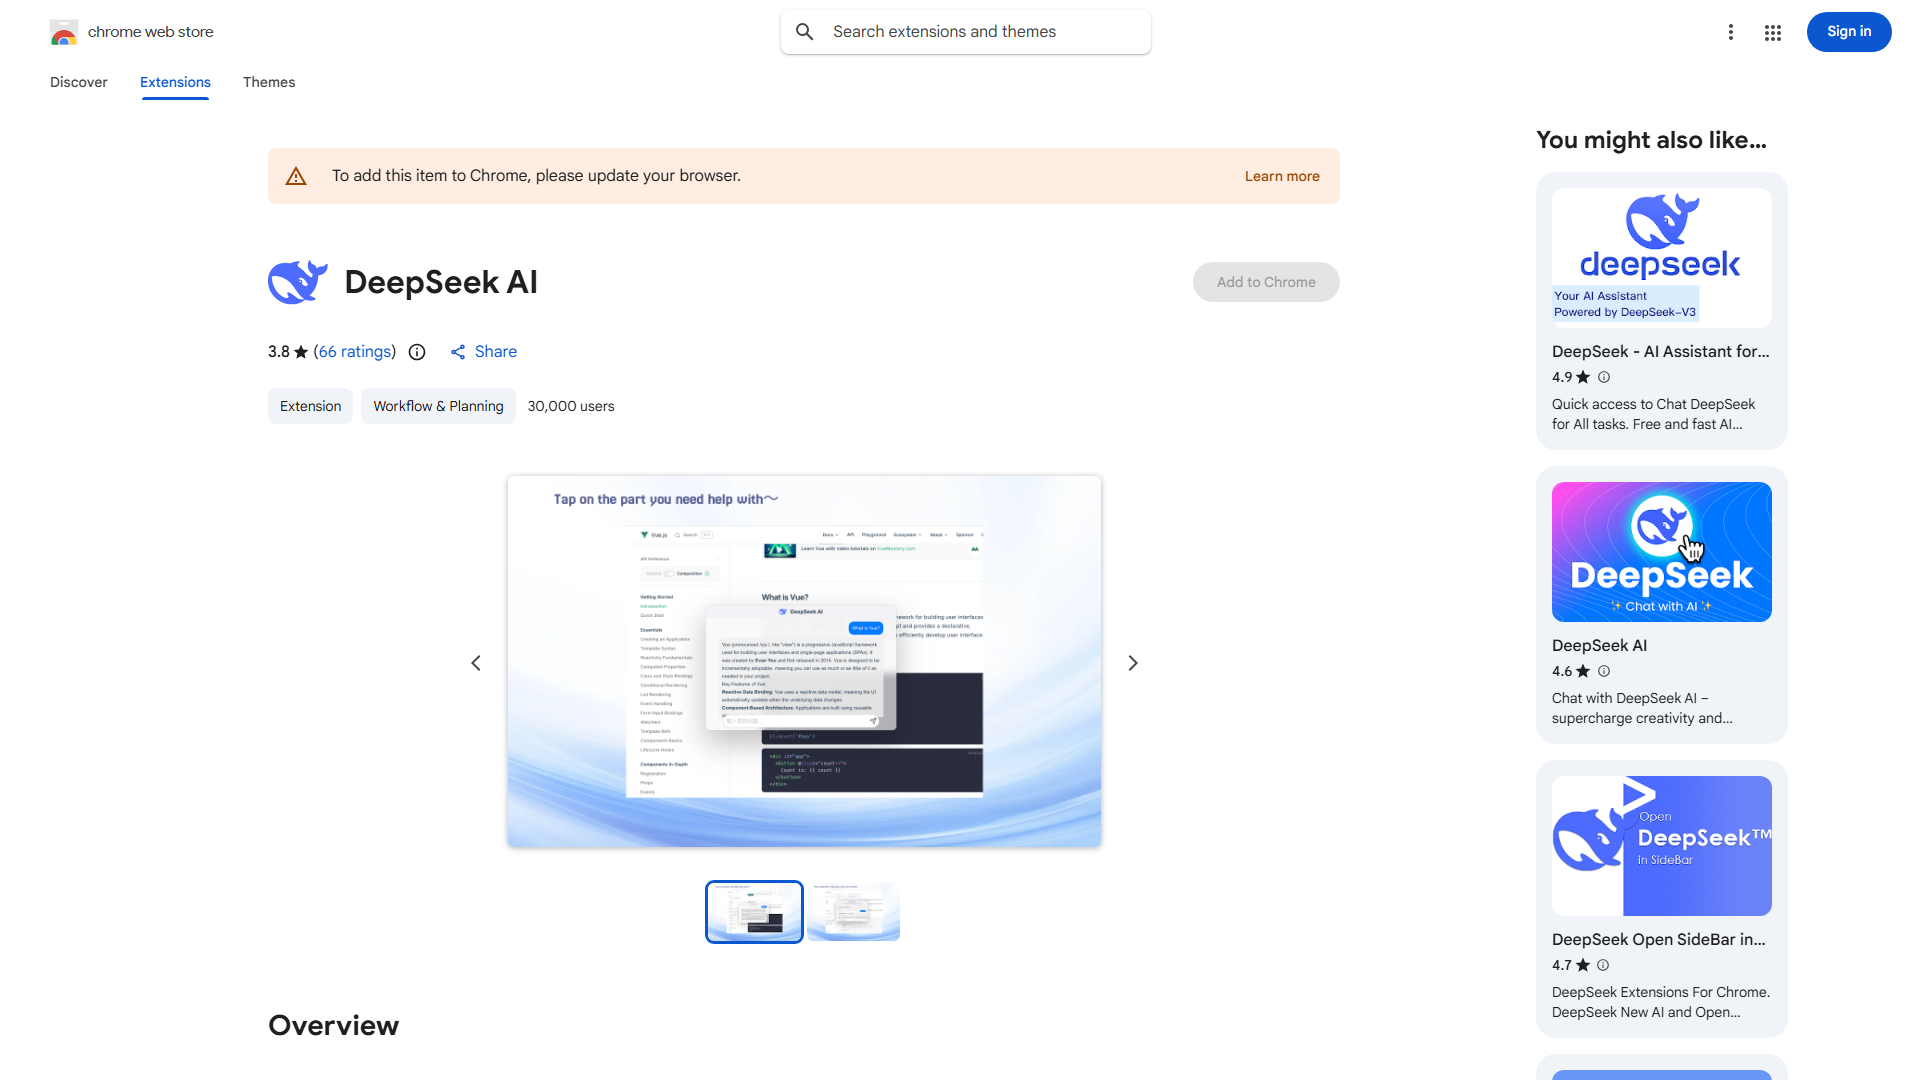This screenshot has height=1080, width=1920.
Task: Open the search magnifier icon
Action: 805,31
